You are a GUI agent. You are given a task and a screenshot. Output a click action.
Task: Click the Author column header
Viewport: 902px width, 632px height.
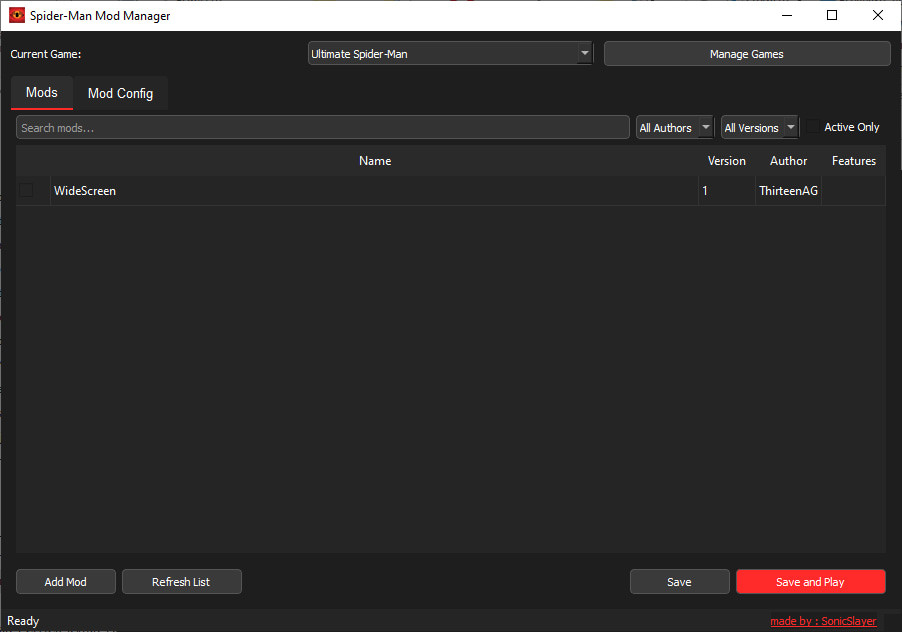[x=788, y=160]
